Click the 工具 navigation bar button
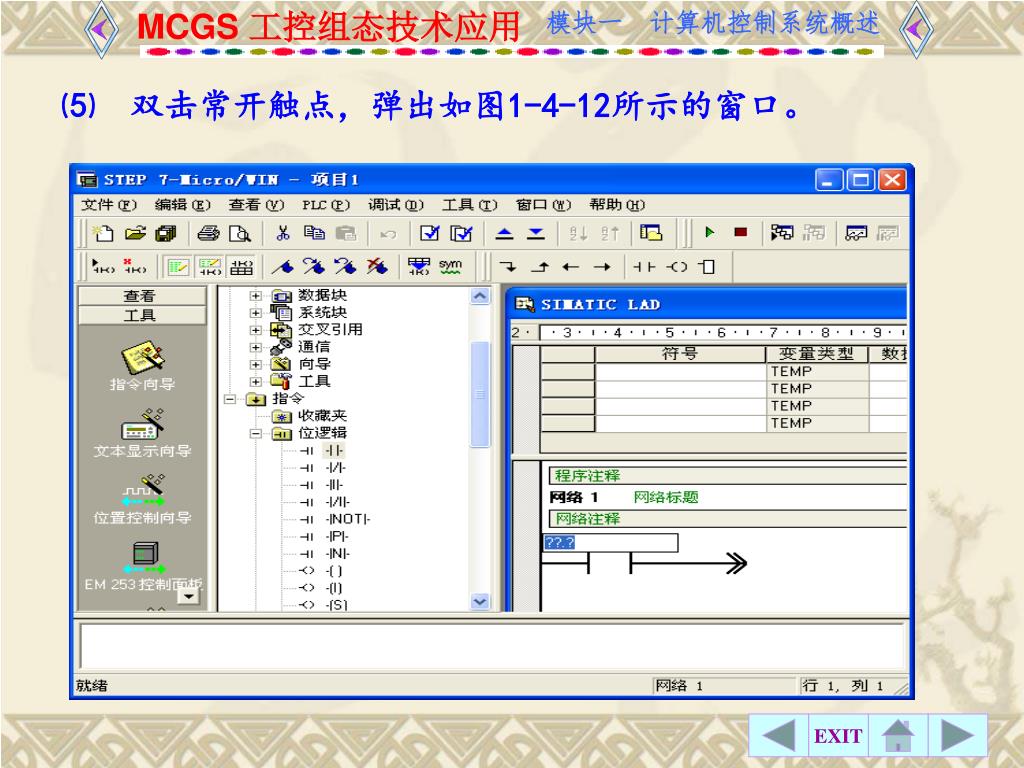This screenshot has height=768, width=1024. pyautogui.click(x=141, y=315)
